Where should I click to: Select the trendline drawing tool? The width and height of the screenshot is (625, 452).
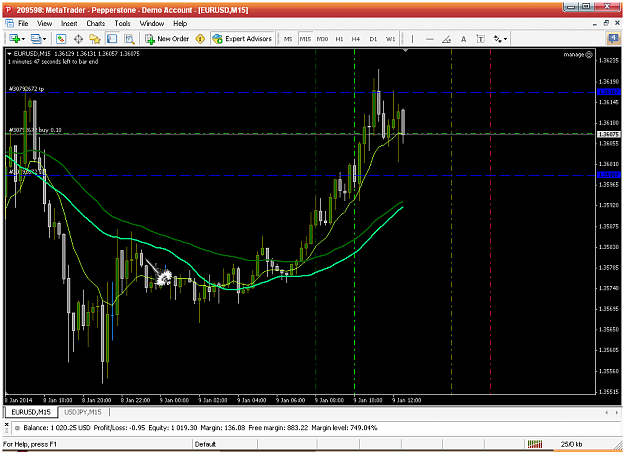(x=446, y=39)
